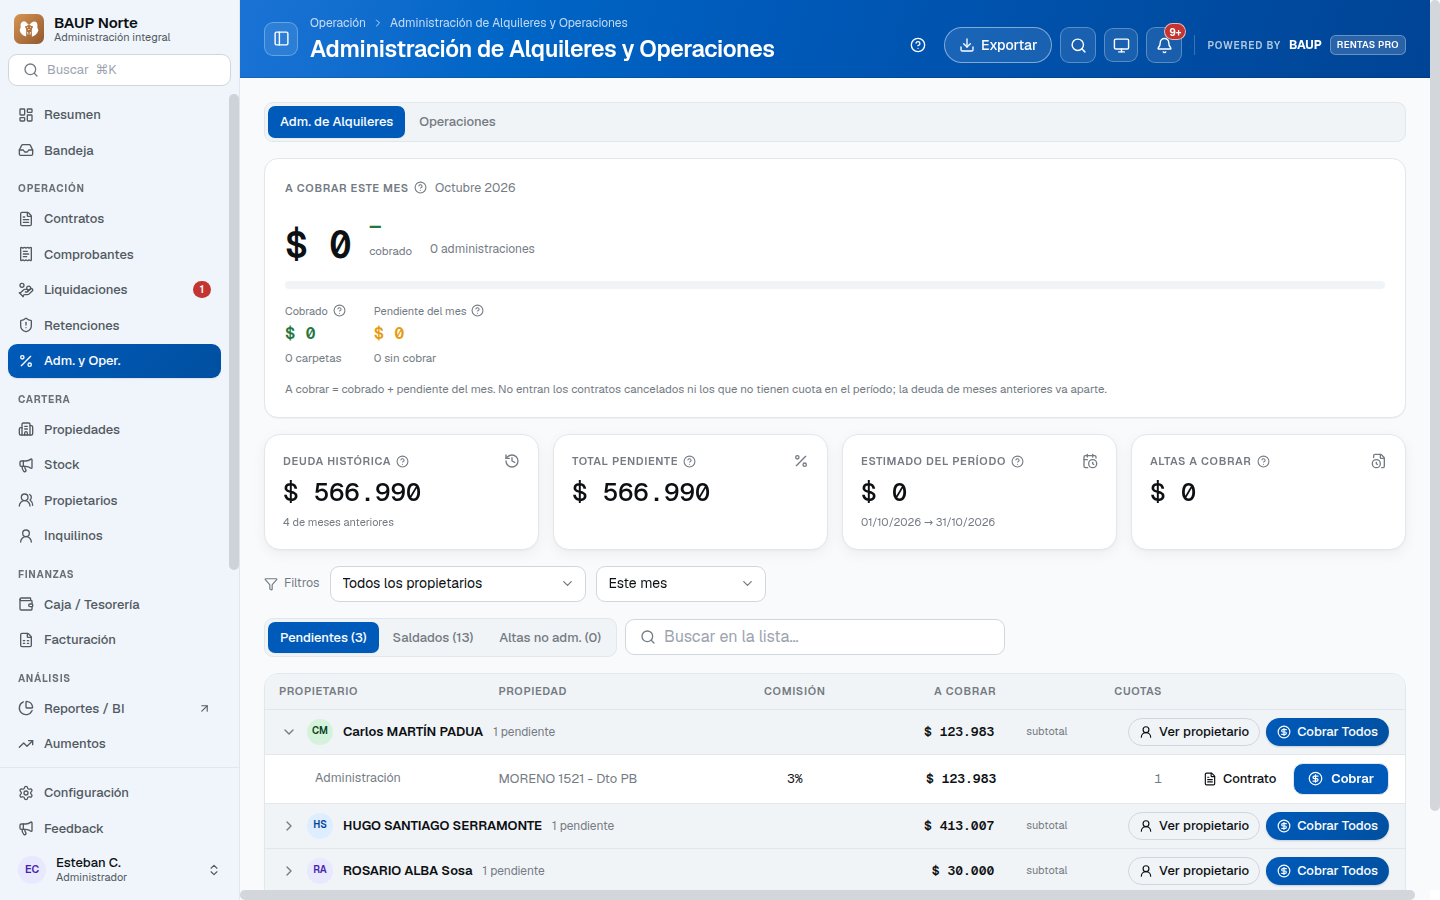The height and width of the screenshot is (900, 1440).
Task: Click Cobrar Todos for ROSARIO ALBA Sosa
Action: tap(1327, 871)
